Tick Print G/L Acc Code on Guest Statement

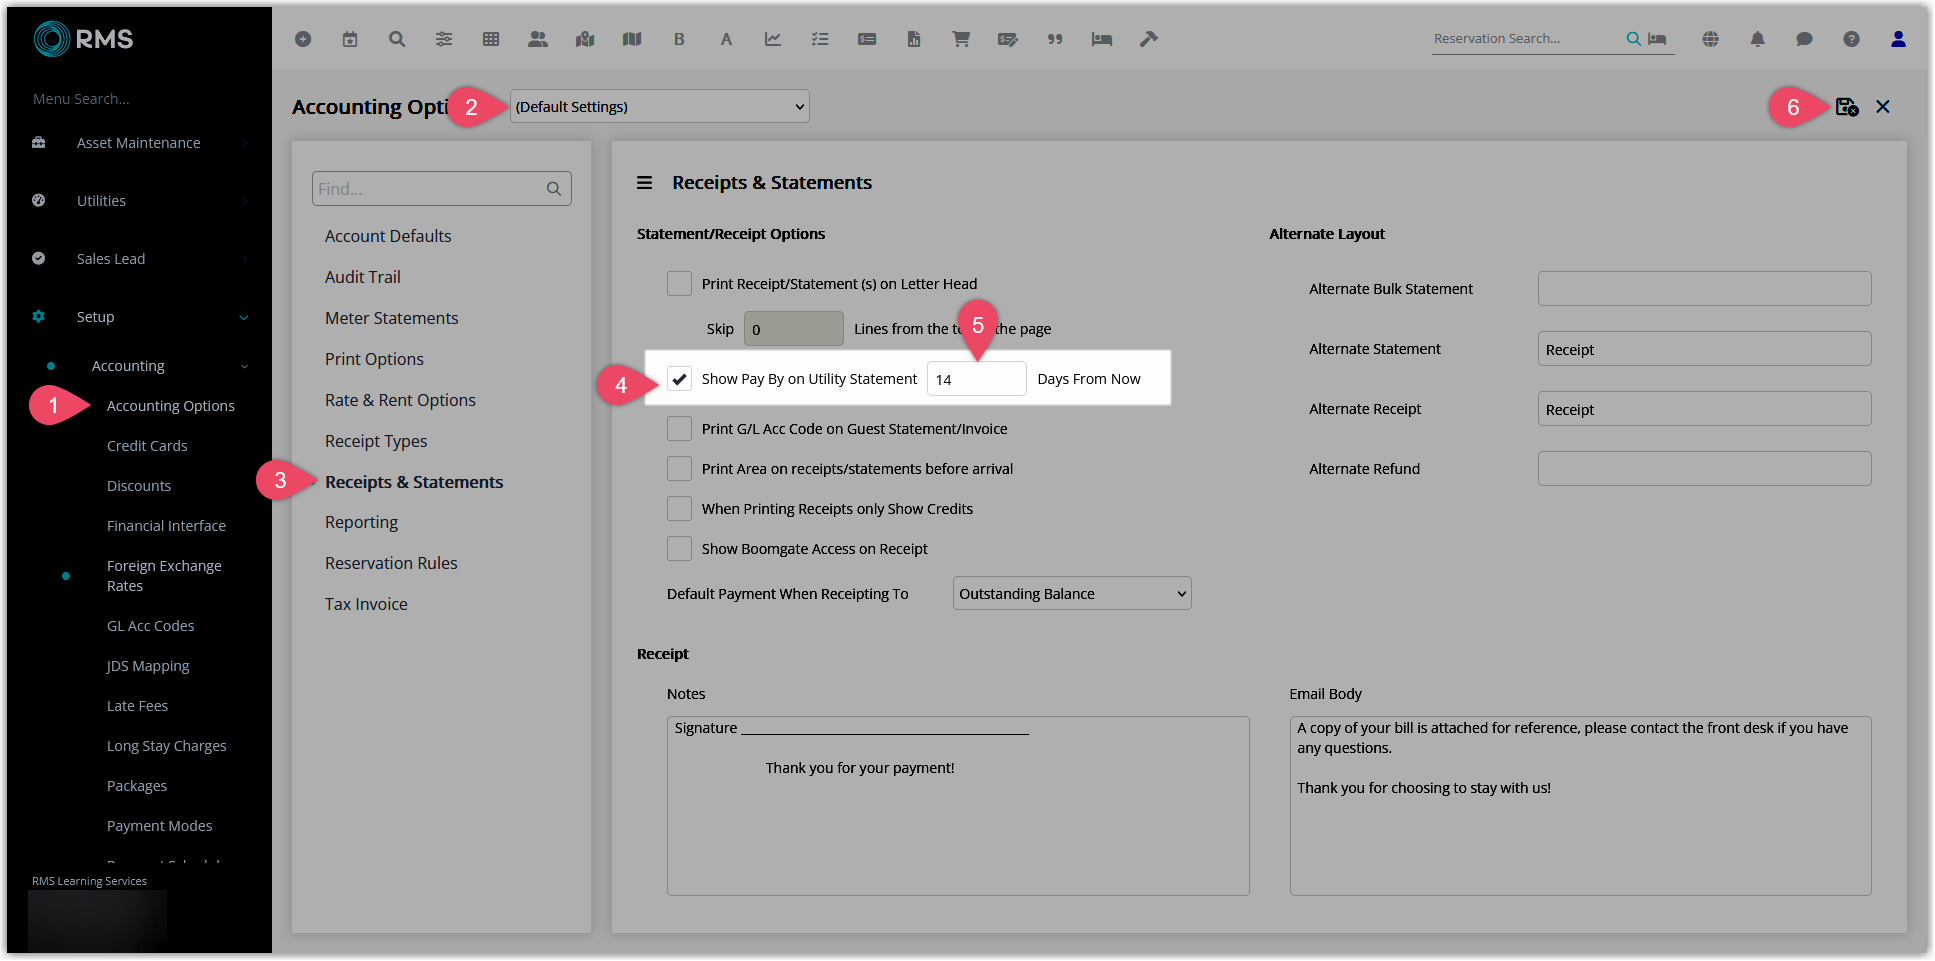point(679,428)
